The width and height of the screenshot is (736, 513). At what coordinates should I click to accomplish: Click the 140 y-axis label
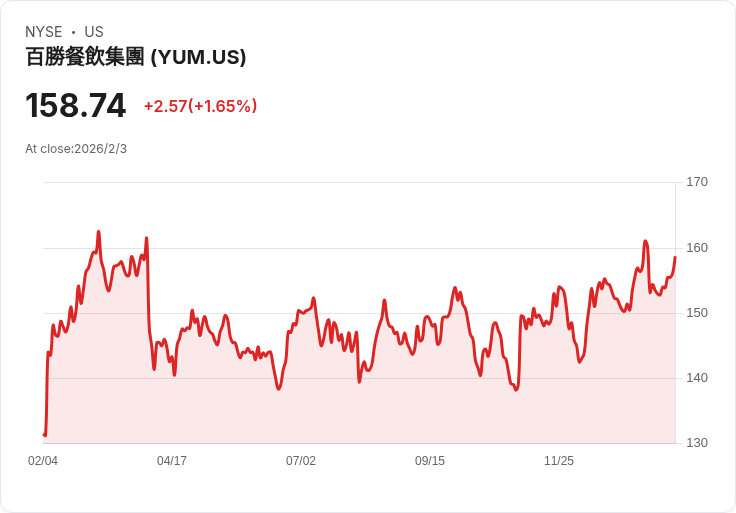point(696,378)
